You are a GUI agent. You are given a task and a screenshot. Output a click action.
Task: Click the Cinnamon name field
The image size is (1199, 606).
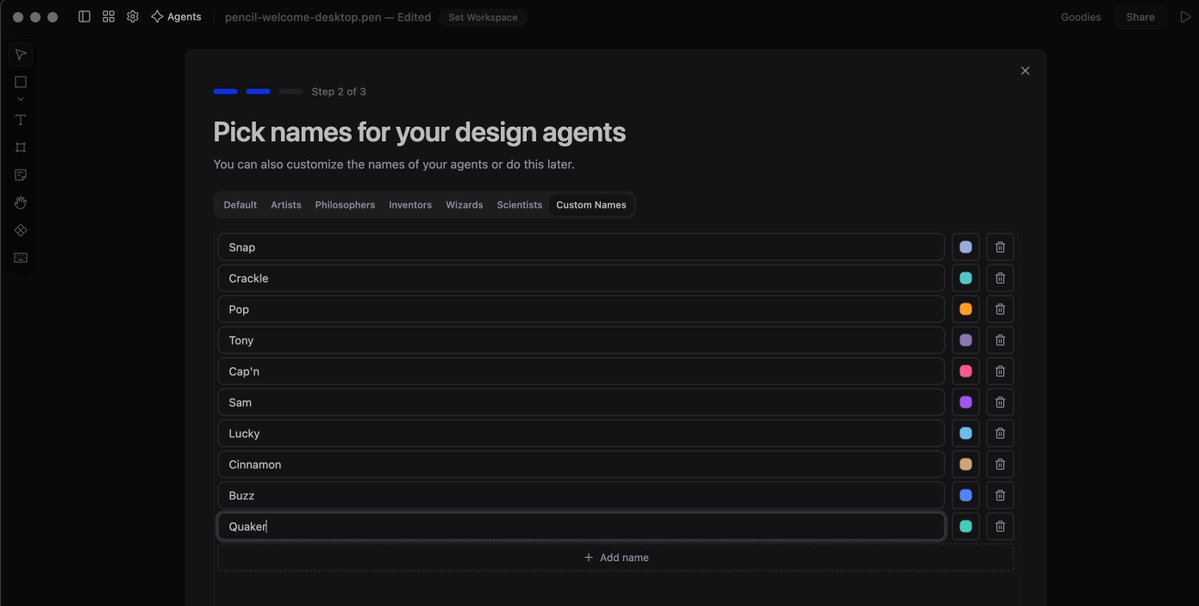pyautogui.click(x=581, y=465)
